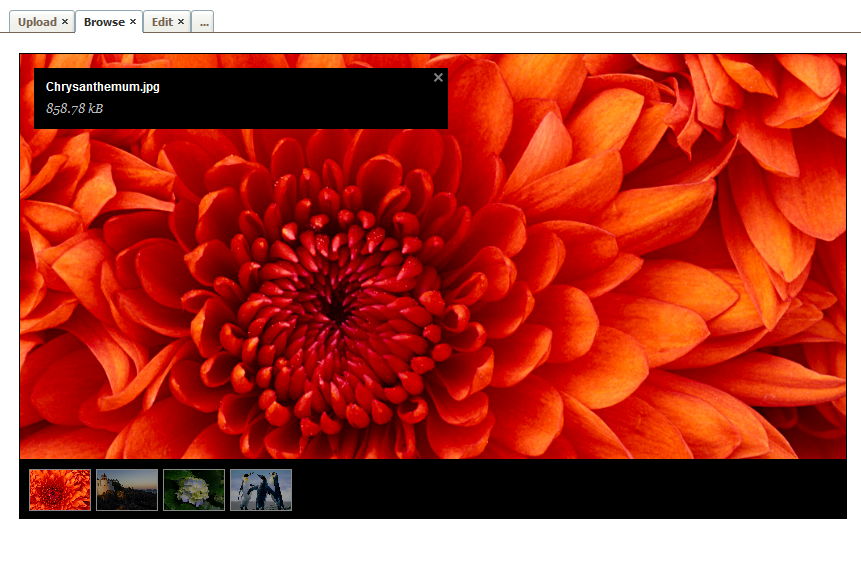This screenshot has height=562, width=861.
Task: Switch to the Upload tab
Action: pyautogui.click(x=37, y=22)
